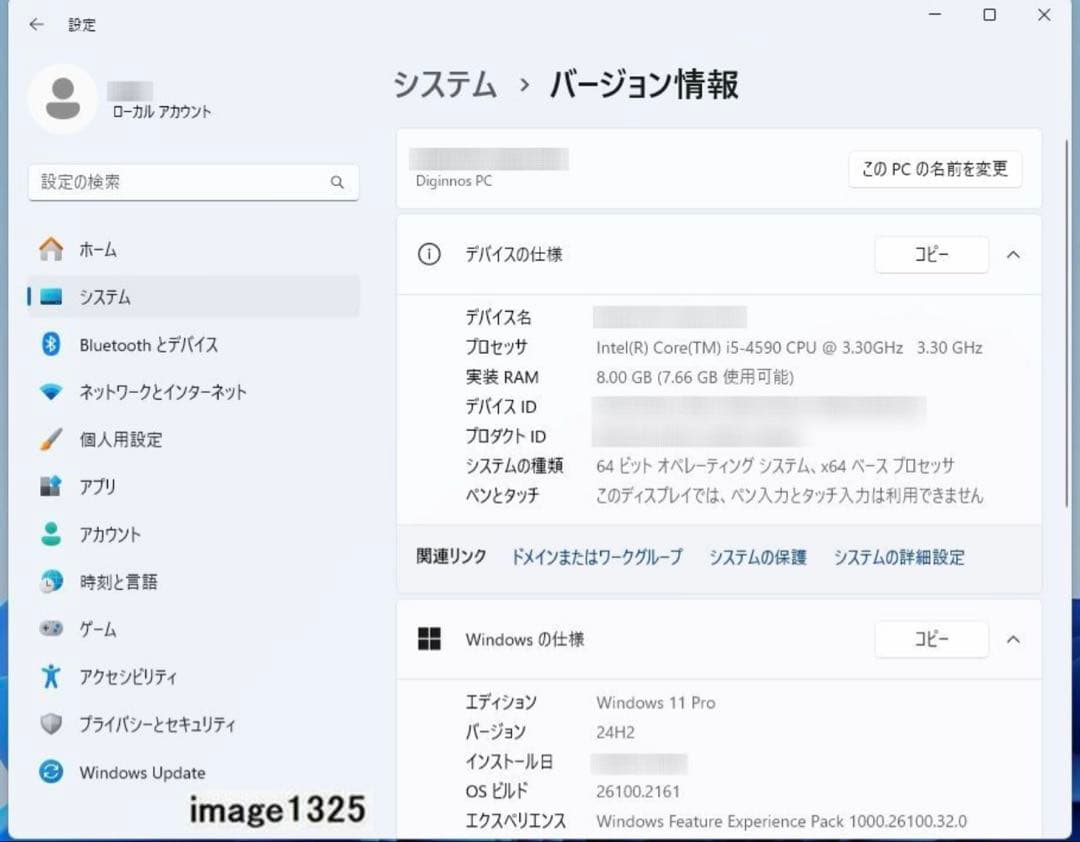
Task: Open ゲーム settings
Action: (x=100, y=629)
